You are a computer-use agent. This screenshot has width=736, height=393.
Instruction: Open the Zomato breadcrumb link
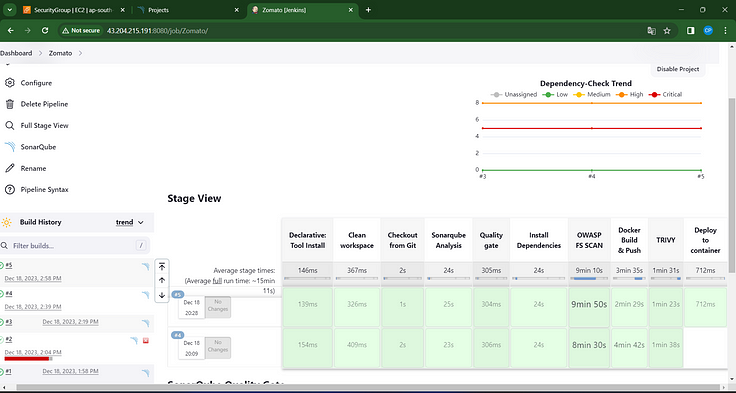pos(61,53)
